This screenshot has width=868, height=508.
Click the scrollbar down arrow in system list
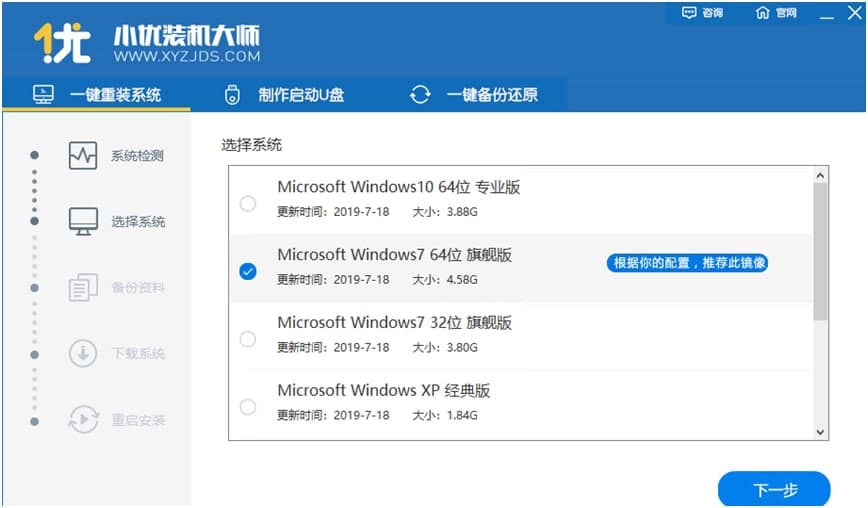(x=820, y=432)
